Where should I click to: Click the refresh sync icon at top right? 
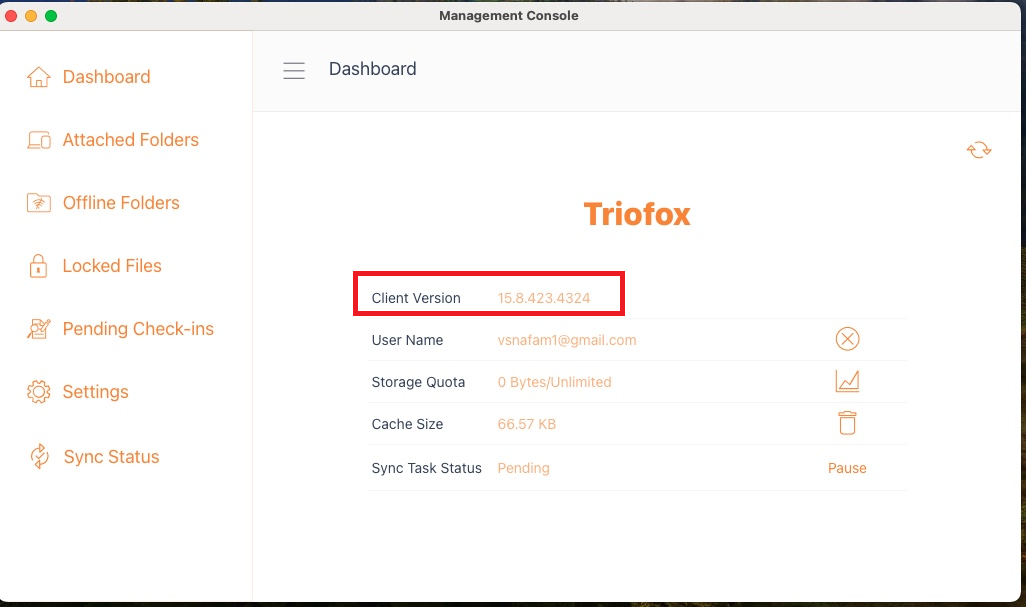[x=979, y=150]
